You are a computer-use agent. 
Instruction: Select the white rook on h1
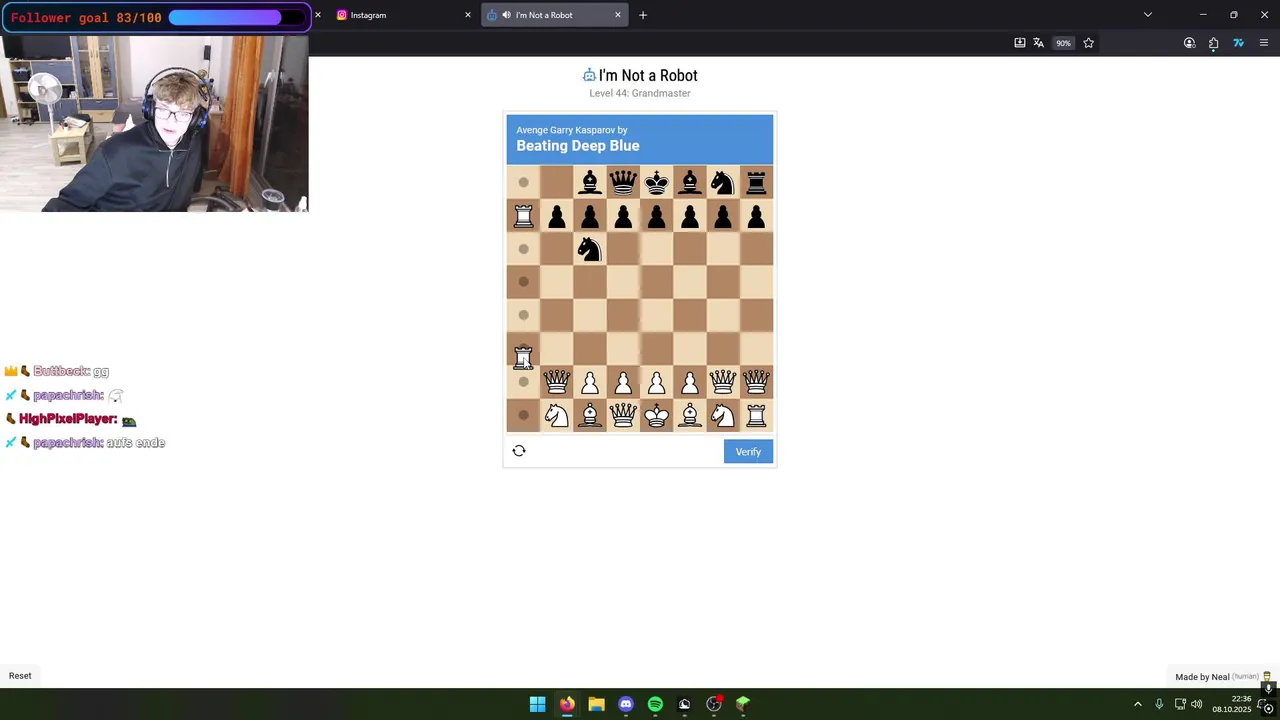(x=756, y=415)
